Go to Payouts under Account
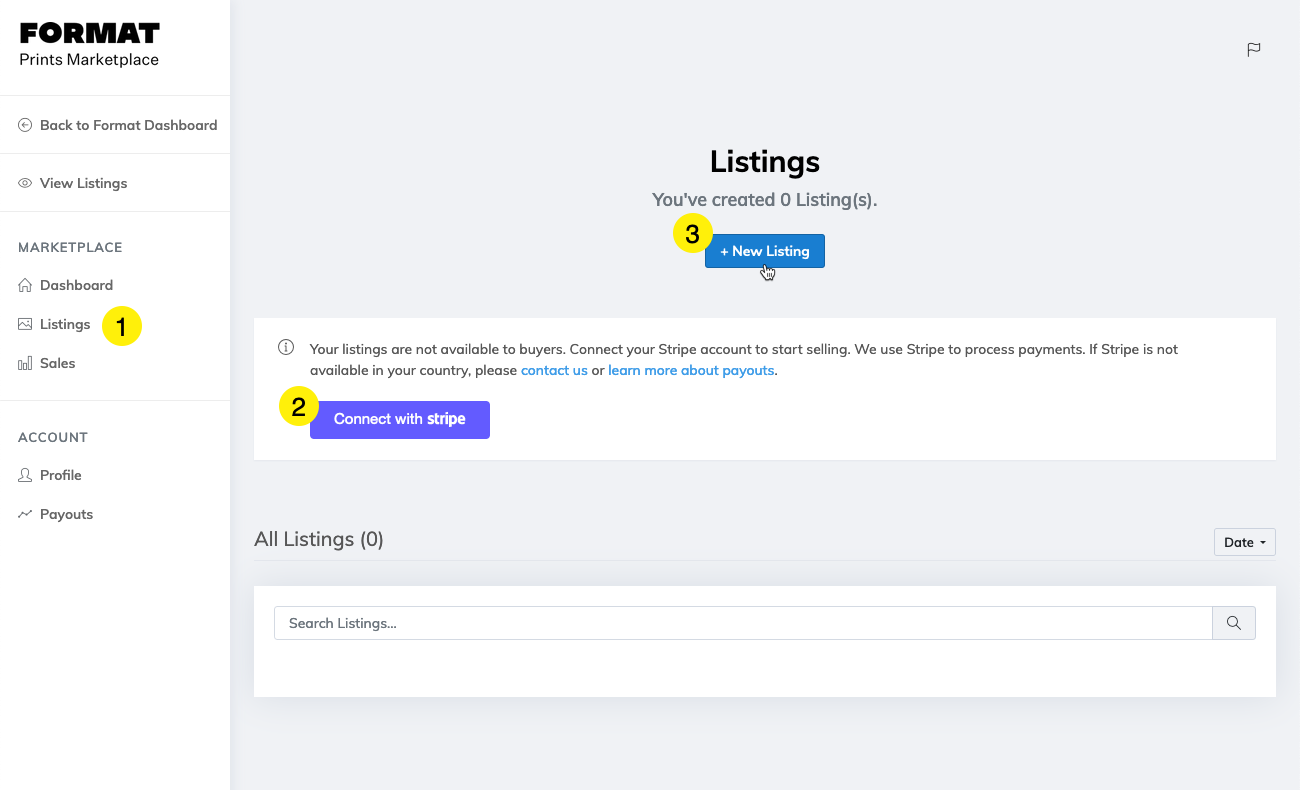Viewport: 1300px width, 790px height. coord(66,514)
